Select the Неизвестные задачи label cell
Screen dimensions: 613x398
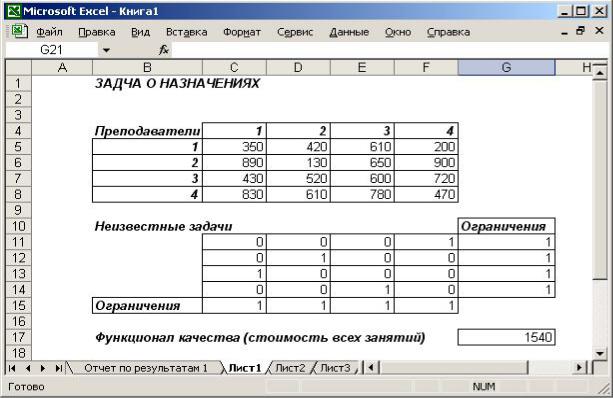[x=163, y=226]
